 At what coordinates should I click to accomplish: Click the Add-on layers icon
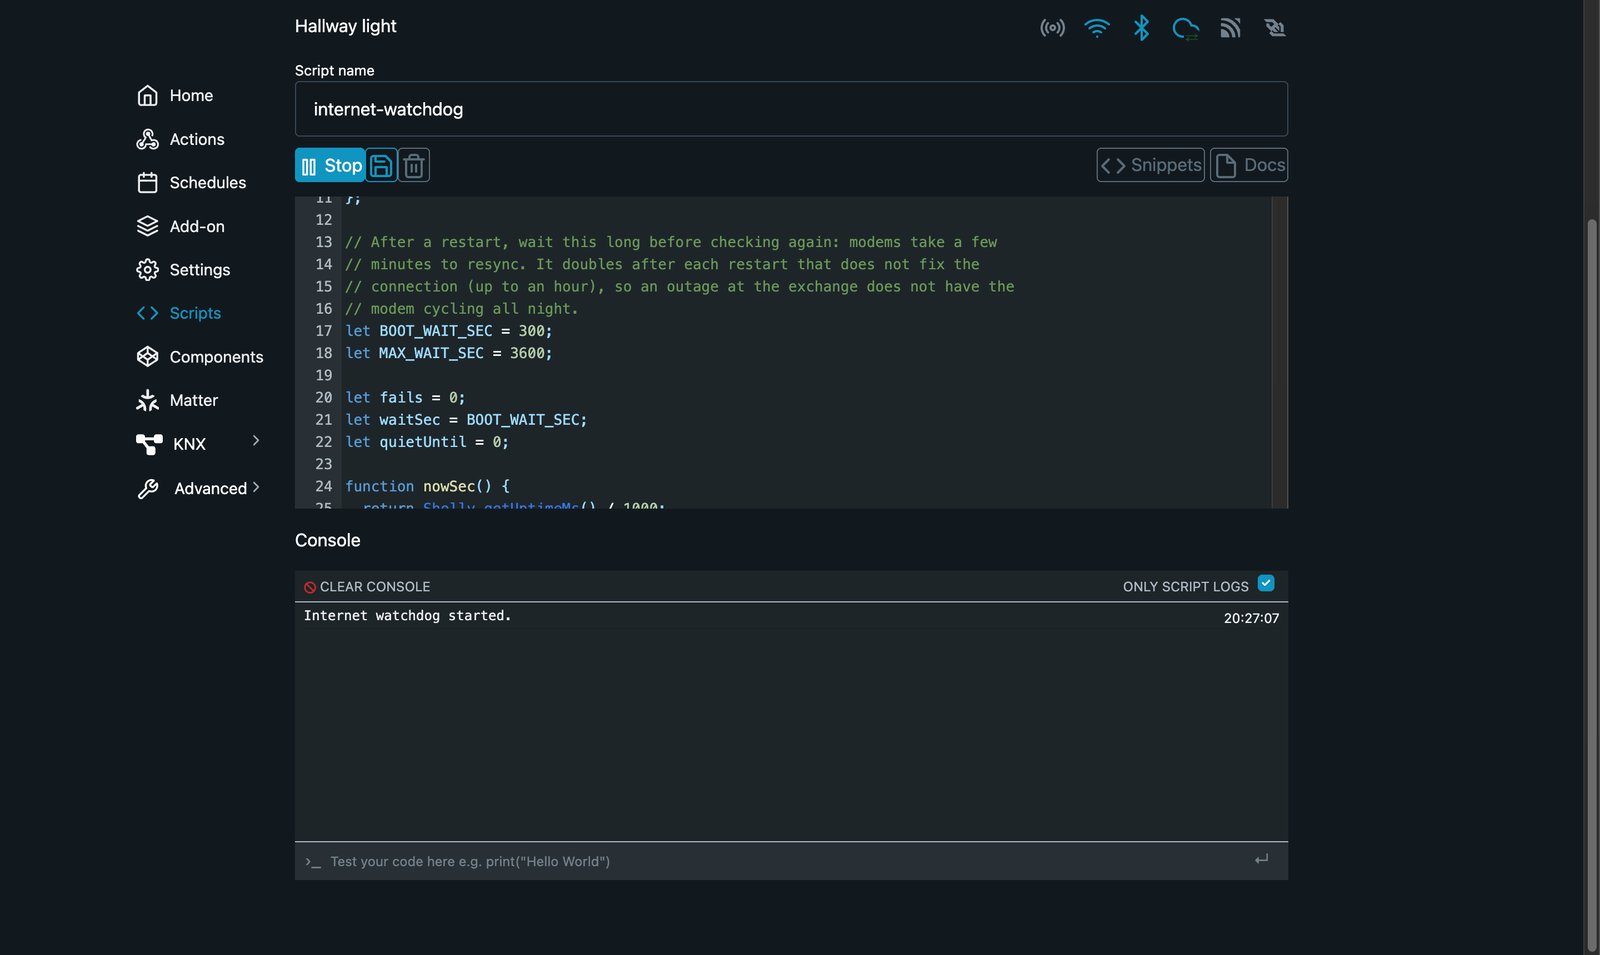click(148, 226)
